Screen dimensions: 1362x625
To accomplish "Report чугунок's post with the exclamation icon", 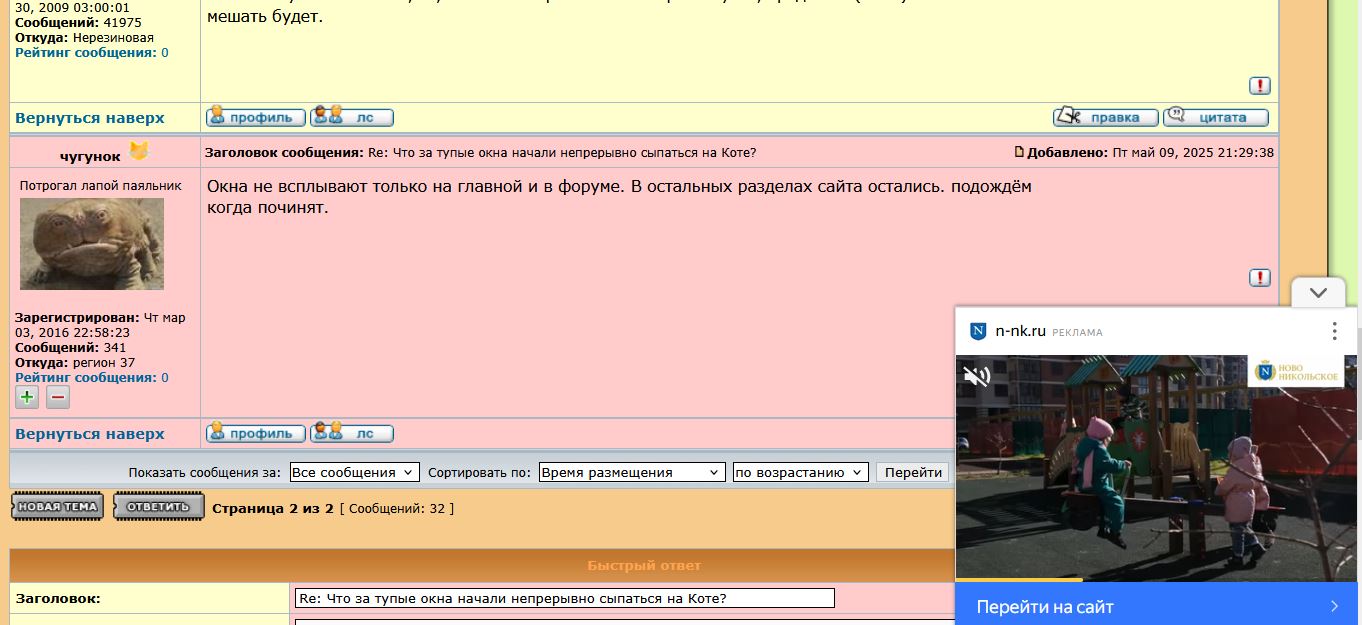I will pos(1259,278).
